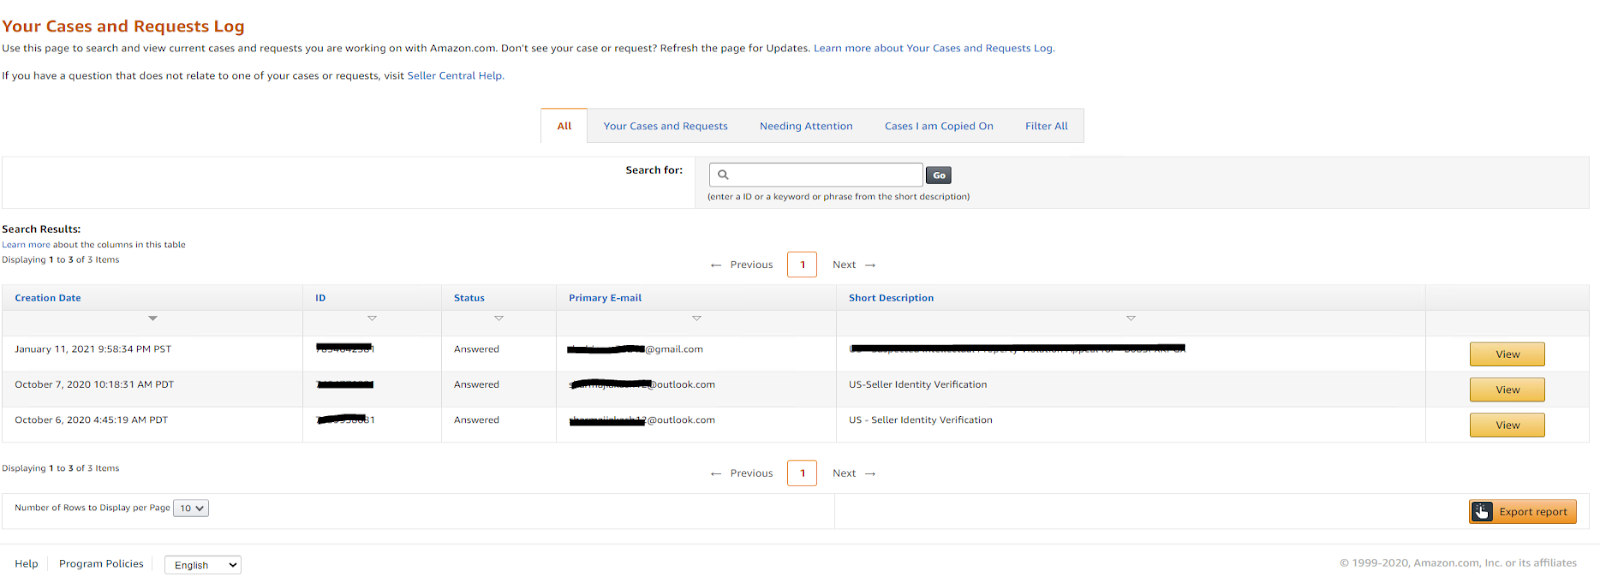
Task: Open the Program Policies footer link
Action: point(101,564)
